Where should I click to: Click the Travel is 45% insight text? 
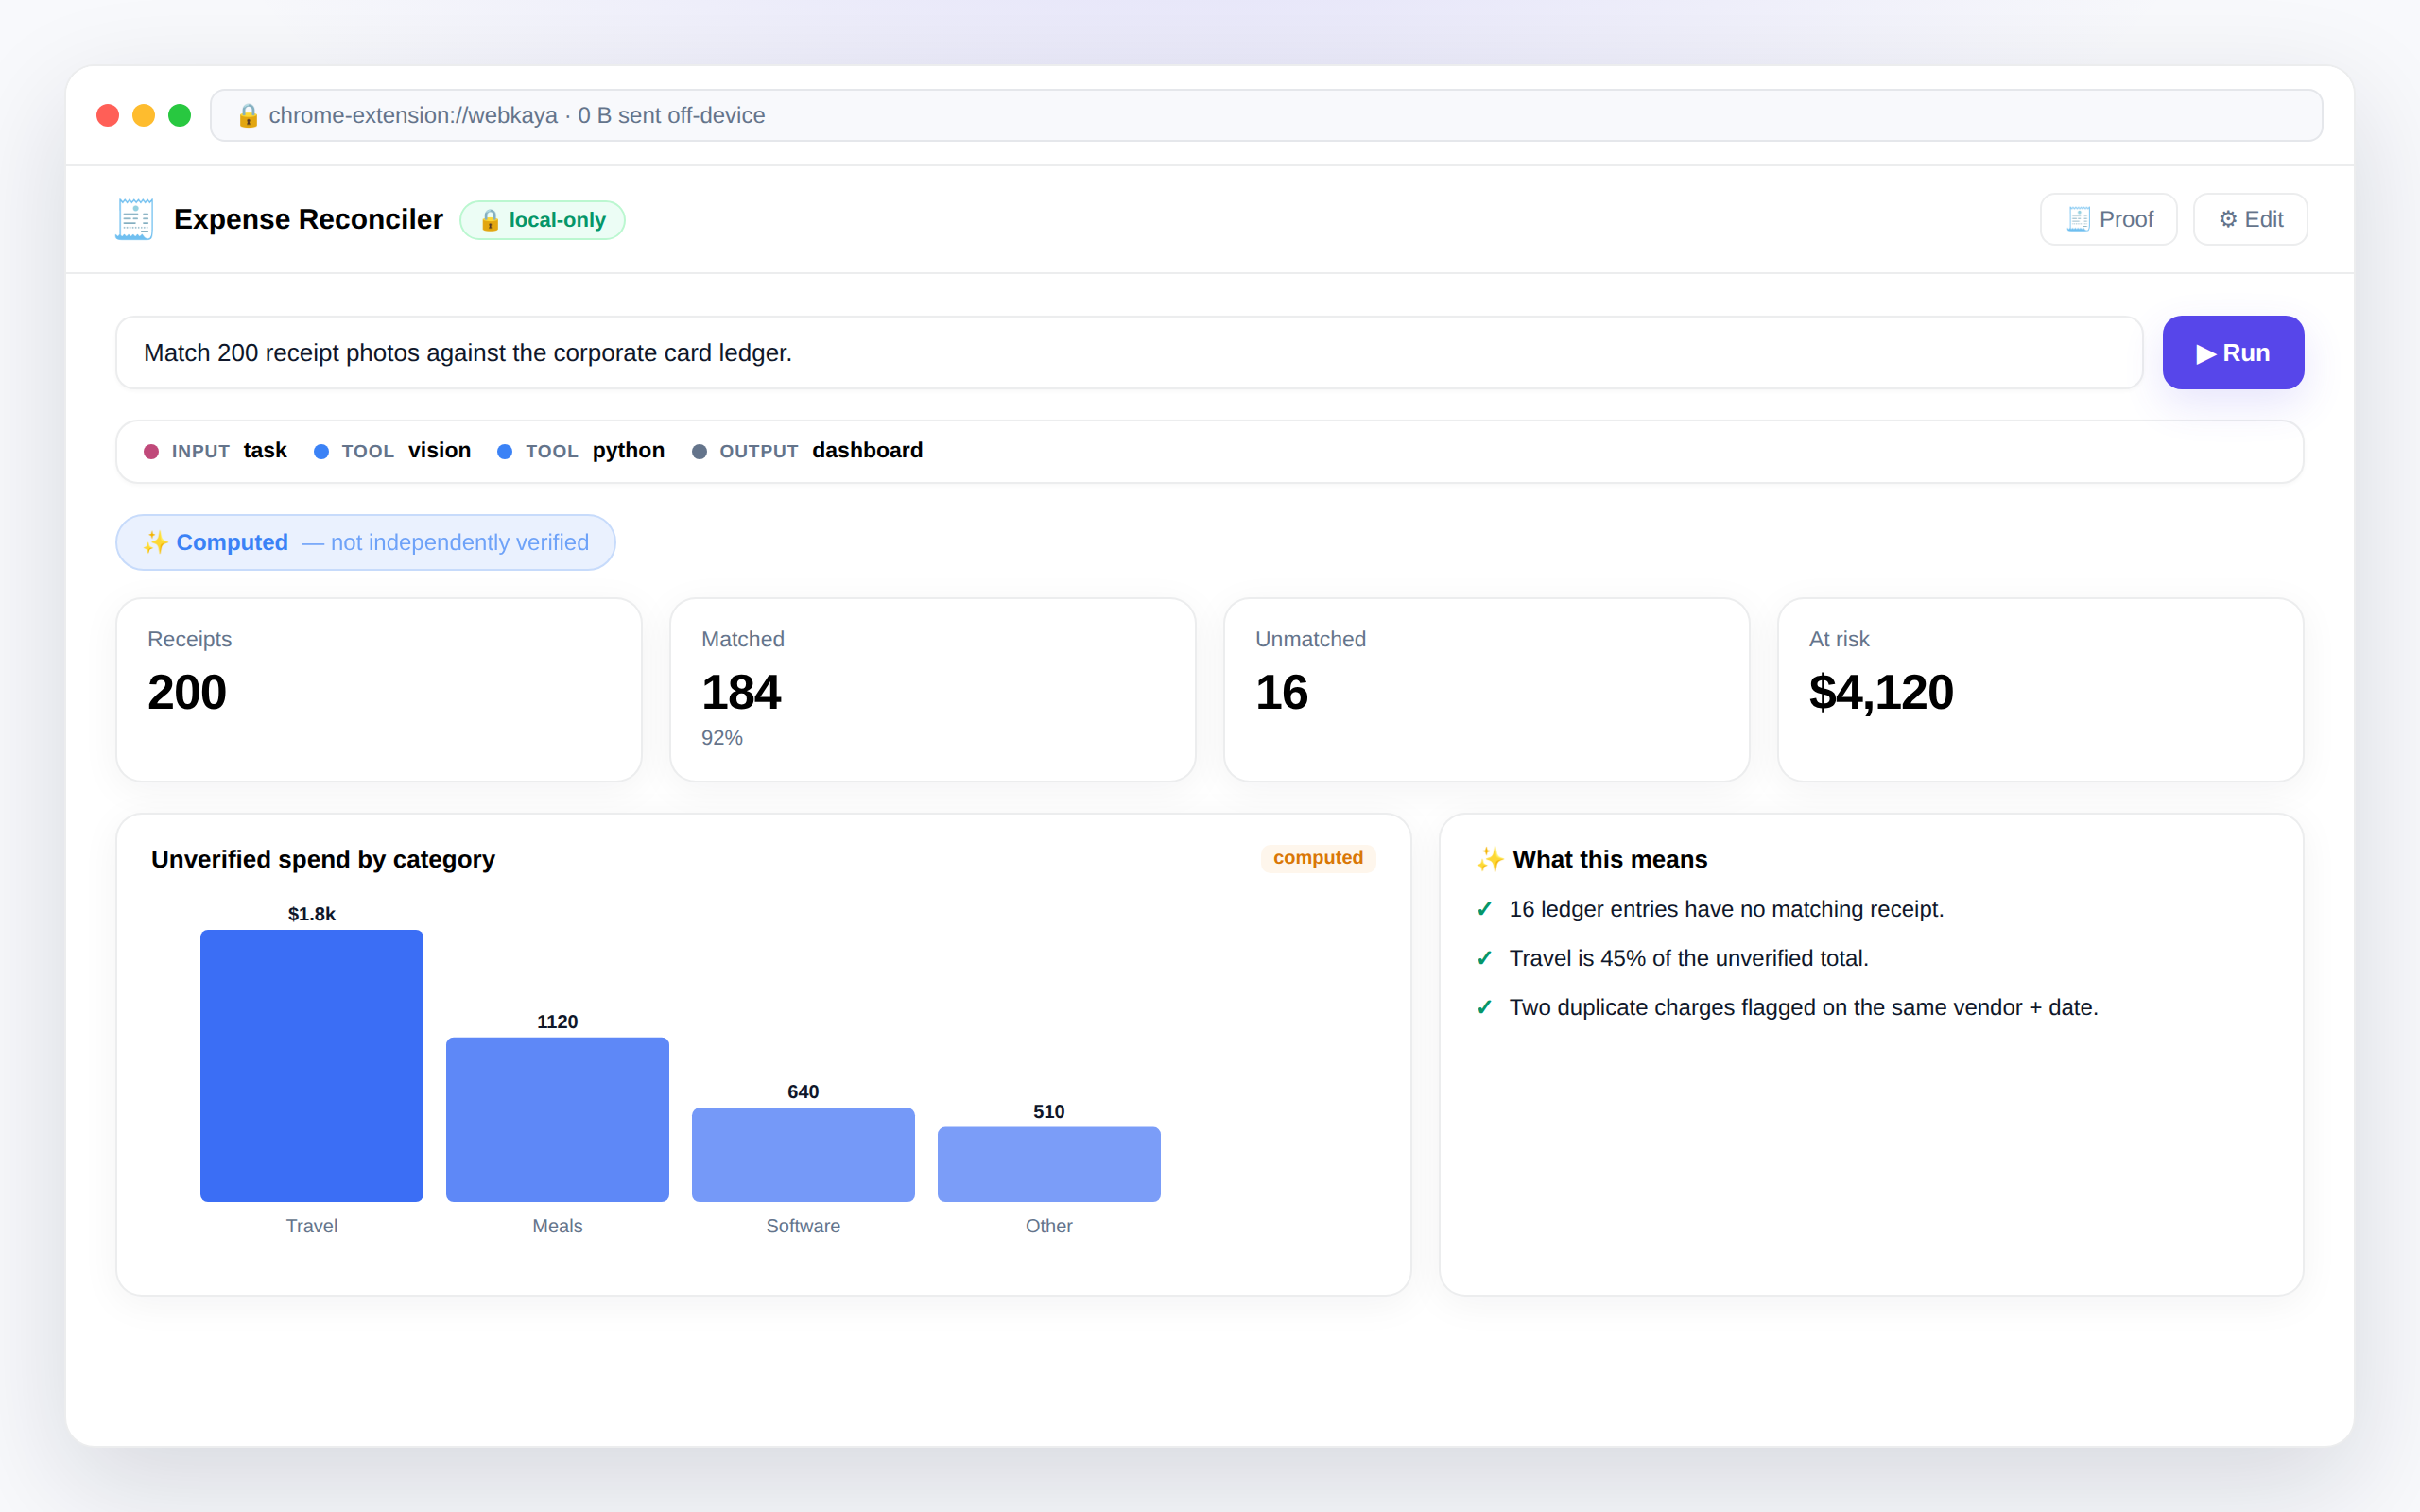click(1689, 958)
